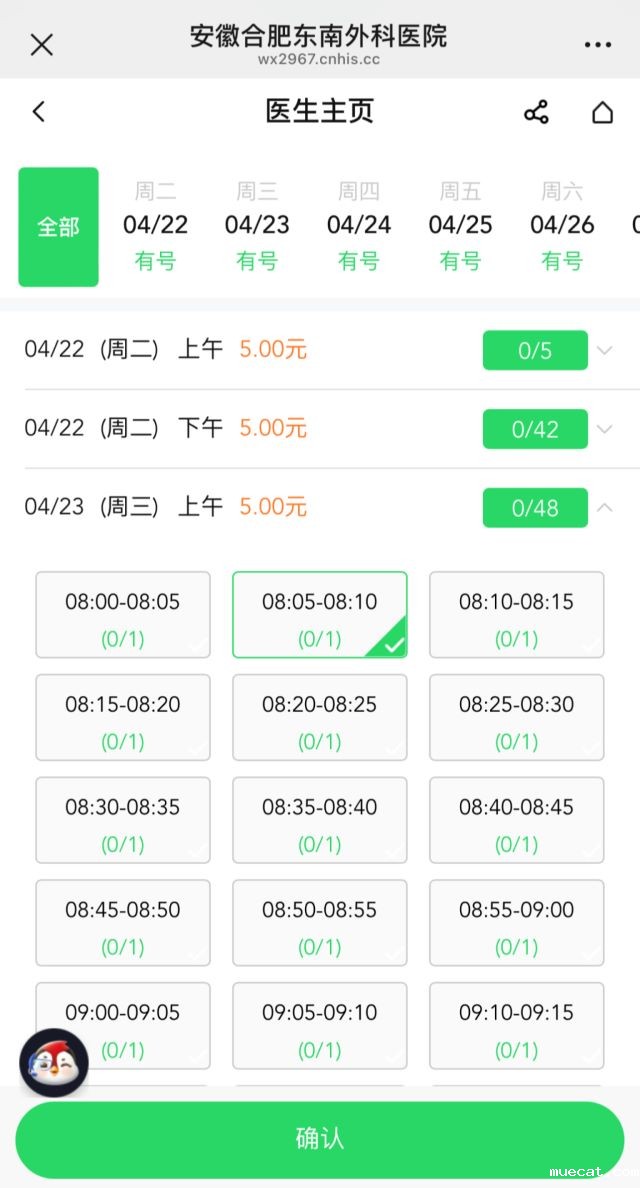Switch to the 全部 date tab

tap(59, 227)
